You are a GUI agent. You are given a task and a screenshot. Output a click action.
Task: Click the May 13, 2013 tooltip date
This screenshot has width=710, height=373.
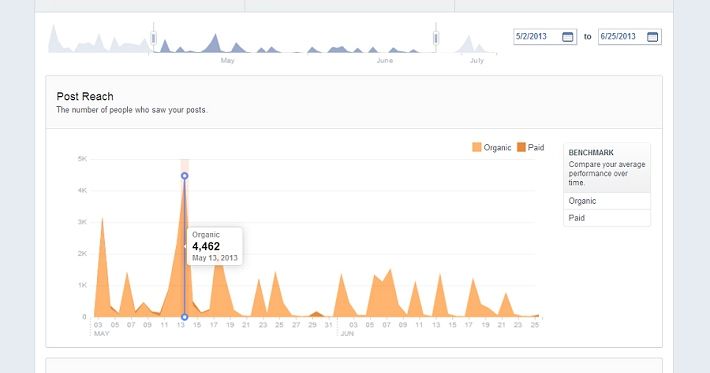click(x=215, y=258)
